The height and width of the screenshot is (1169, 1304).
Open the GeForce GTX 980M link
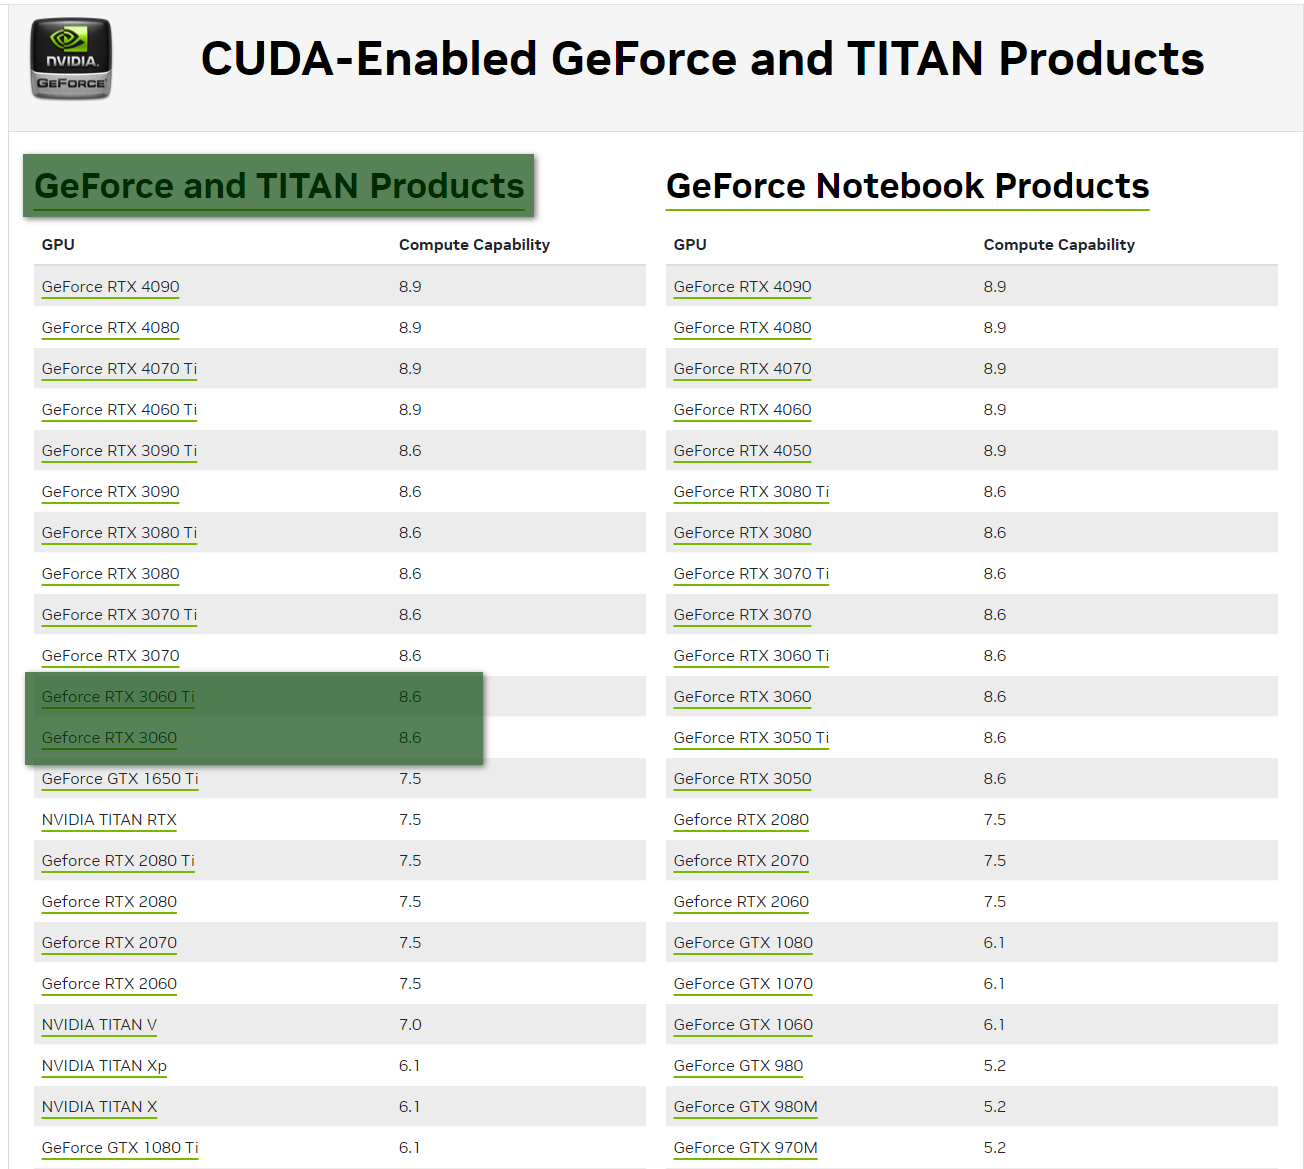[745, 1107]
